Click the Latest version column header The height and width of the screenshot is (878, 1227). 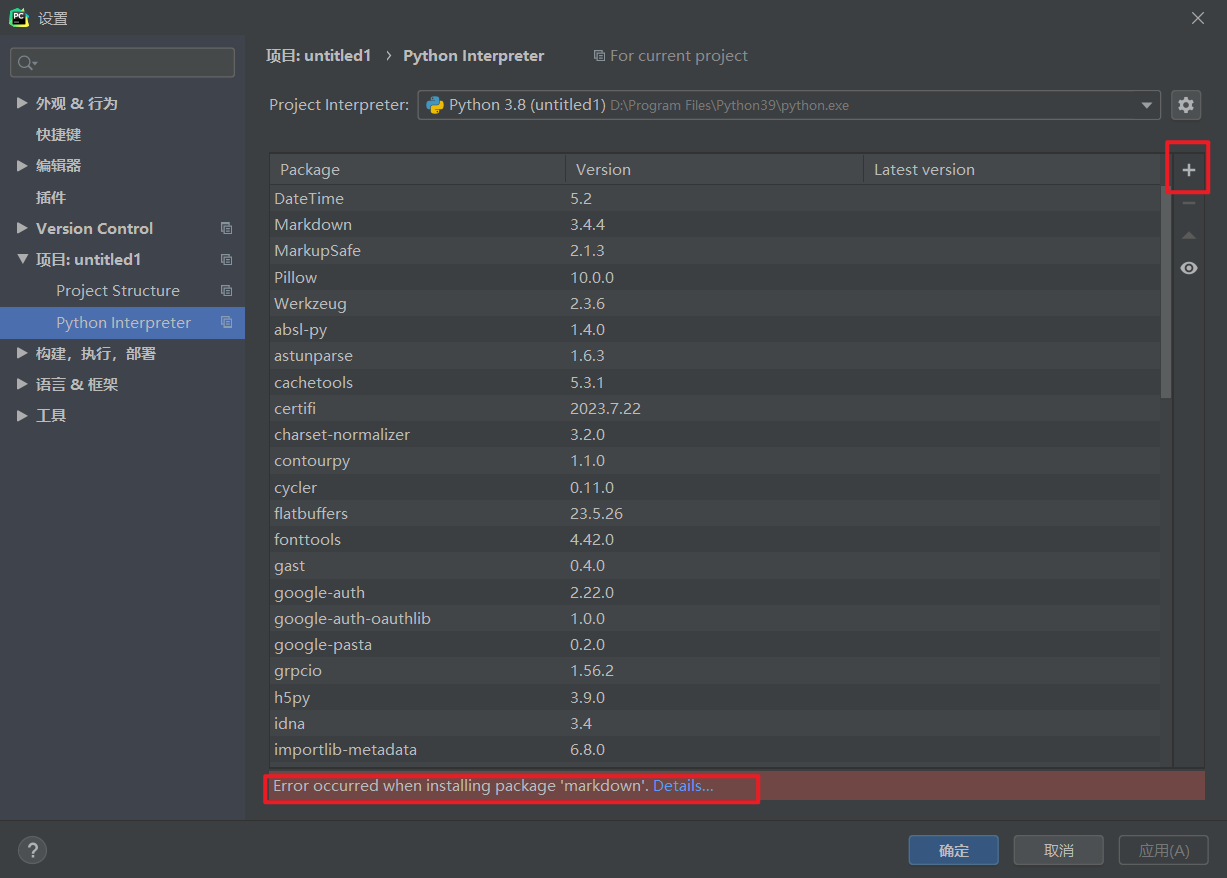[x=1012, y=169]
